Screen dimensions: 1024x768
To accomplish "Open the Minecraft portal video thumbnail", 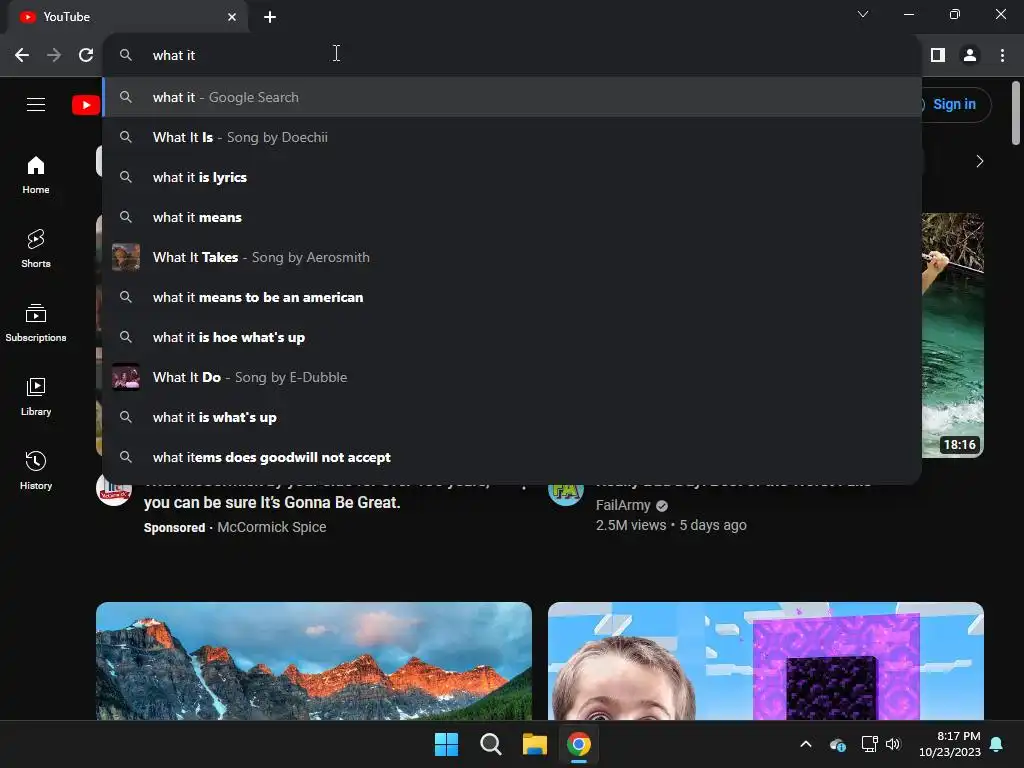I will tap(765, 661).
